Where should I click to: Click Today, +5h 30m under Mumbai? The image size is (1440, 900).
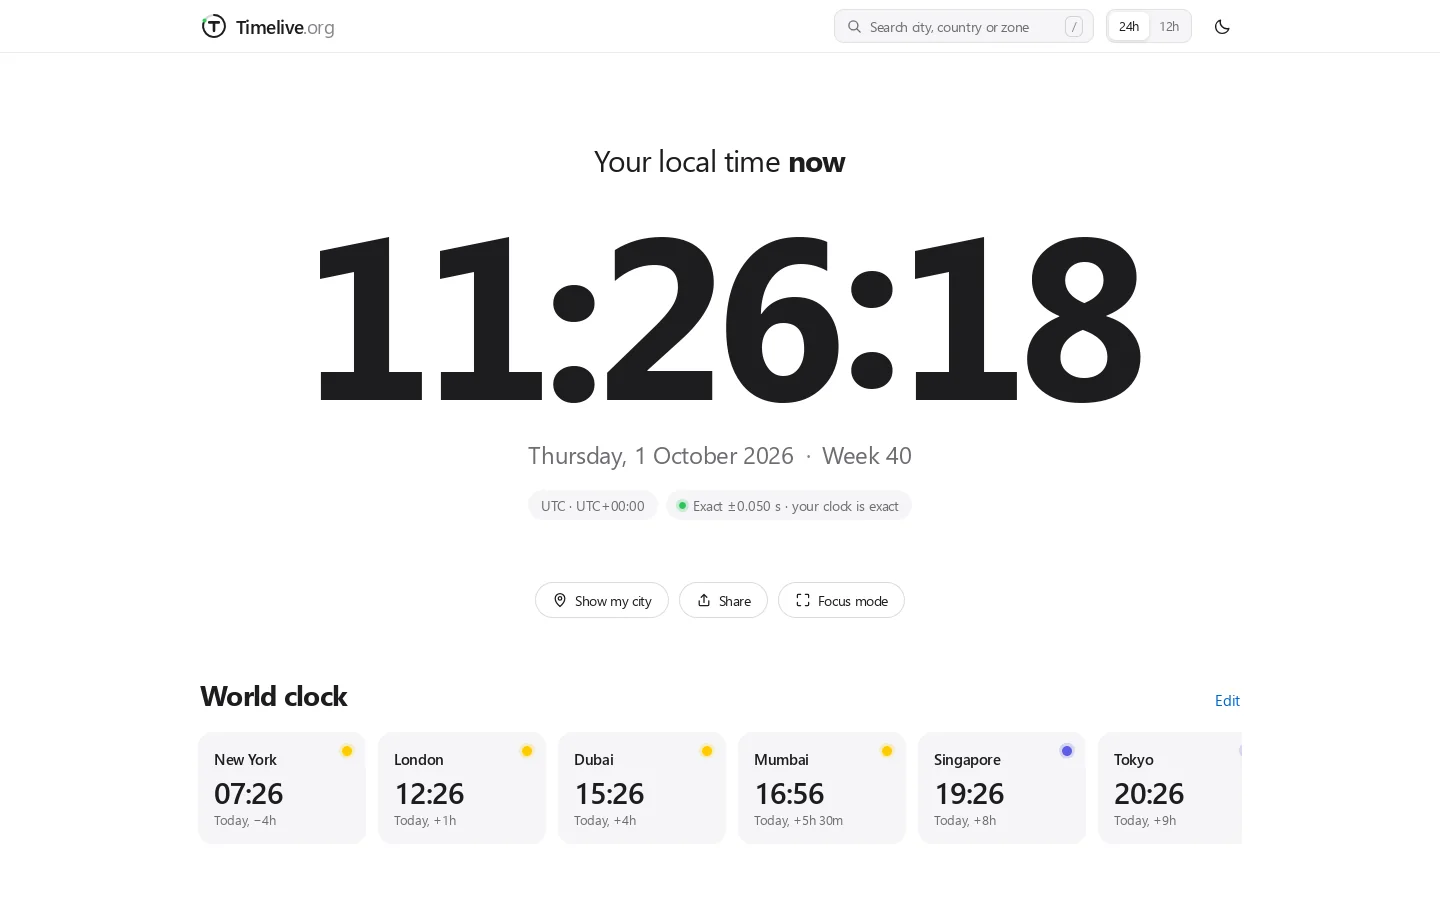click(x=798, y=820)
